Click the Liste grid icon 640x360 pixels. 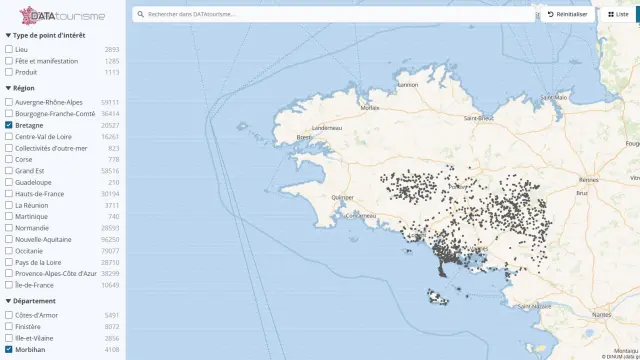point(611,14)
